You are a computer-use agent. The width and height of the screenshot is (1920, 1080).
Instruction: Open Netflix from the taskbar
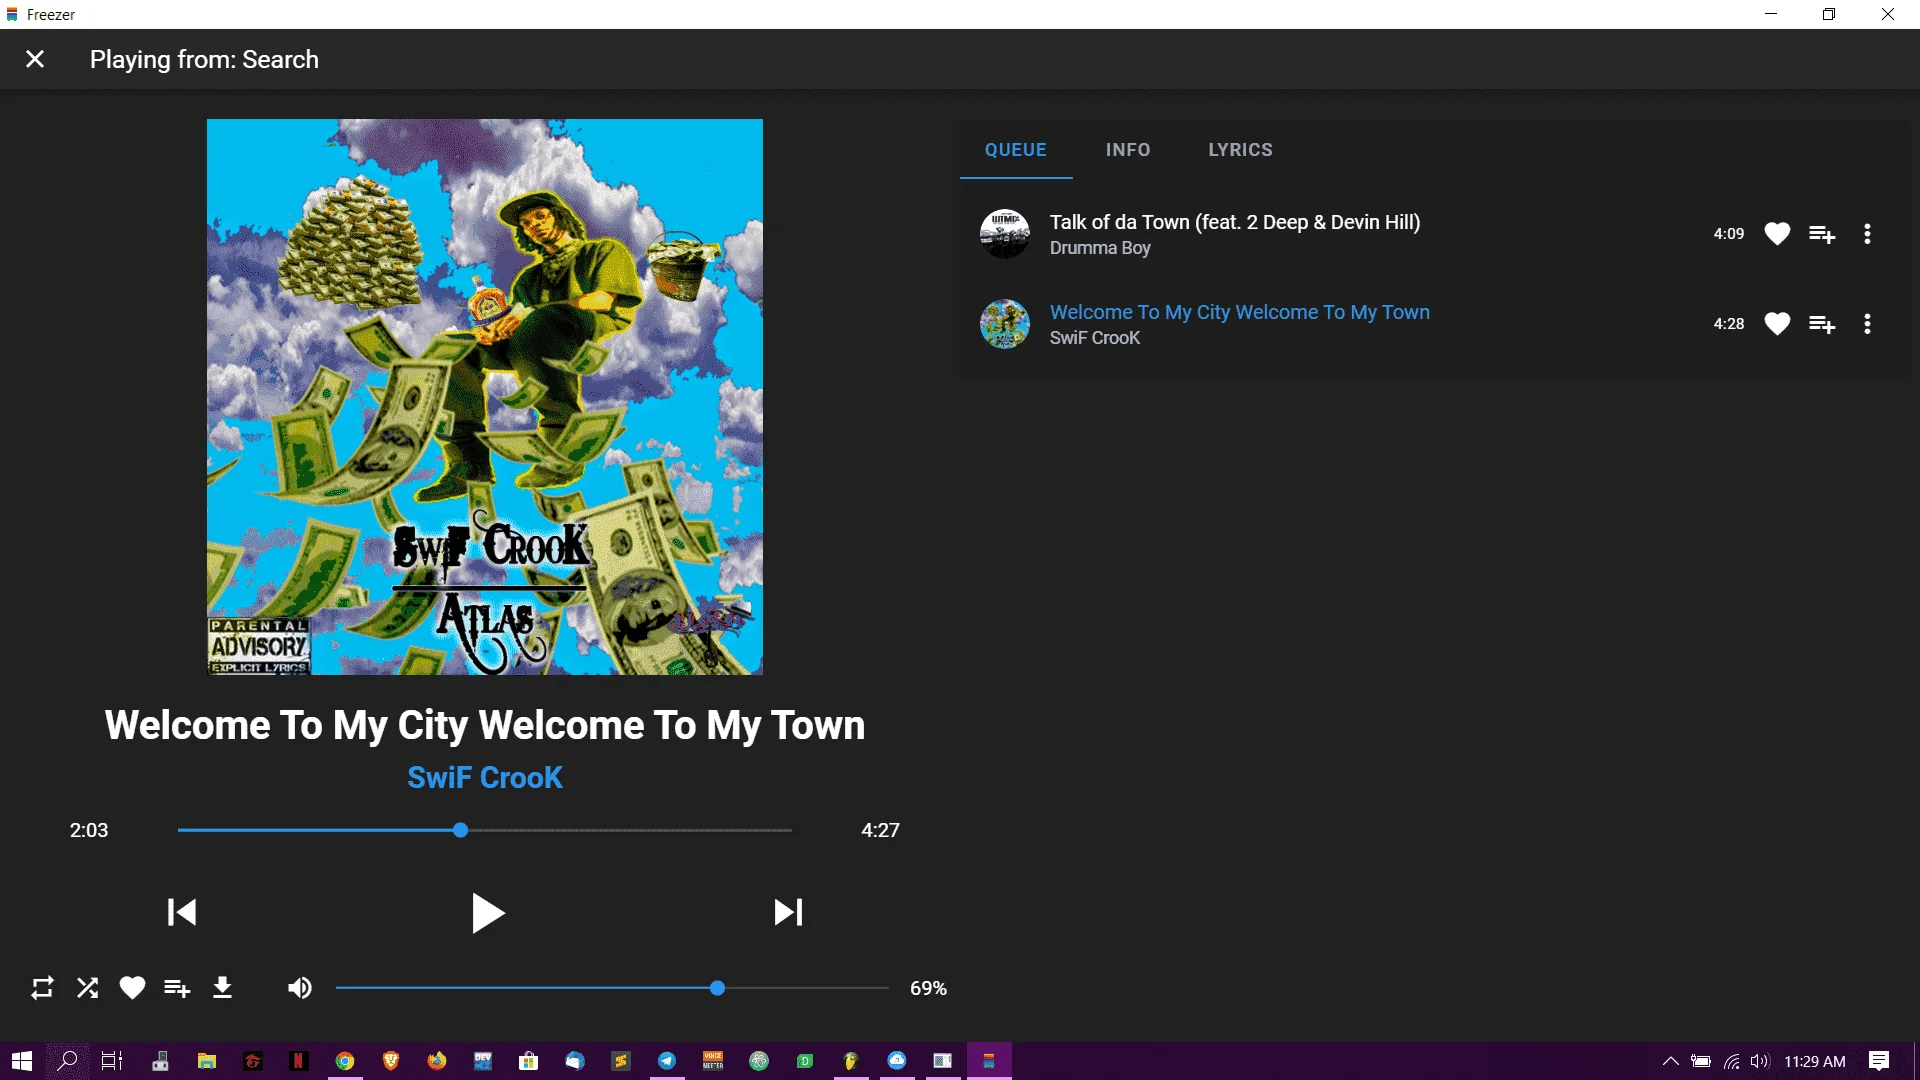click(298, 1061)
